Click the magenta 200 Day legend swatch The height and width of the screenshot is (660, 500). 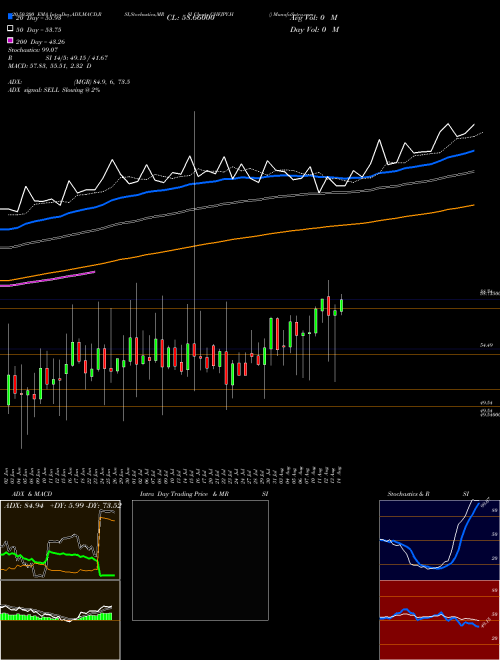pos(10,40)
